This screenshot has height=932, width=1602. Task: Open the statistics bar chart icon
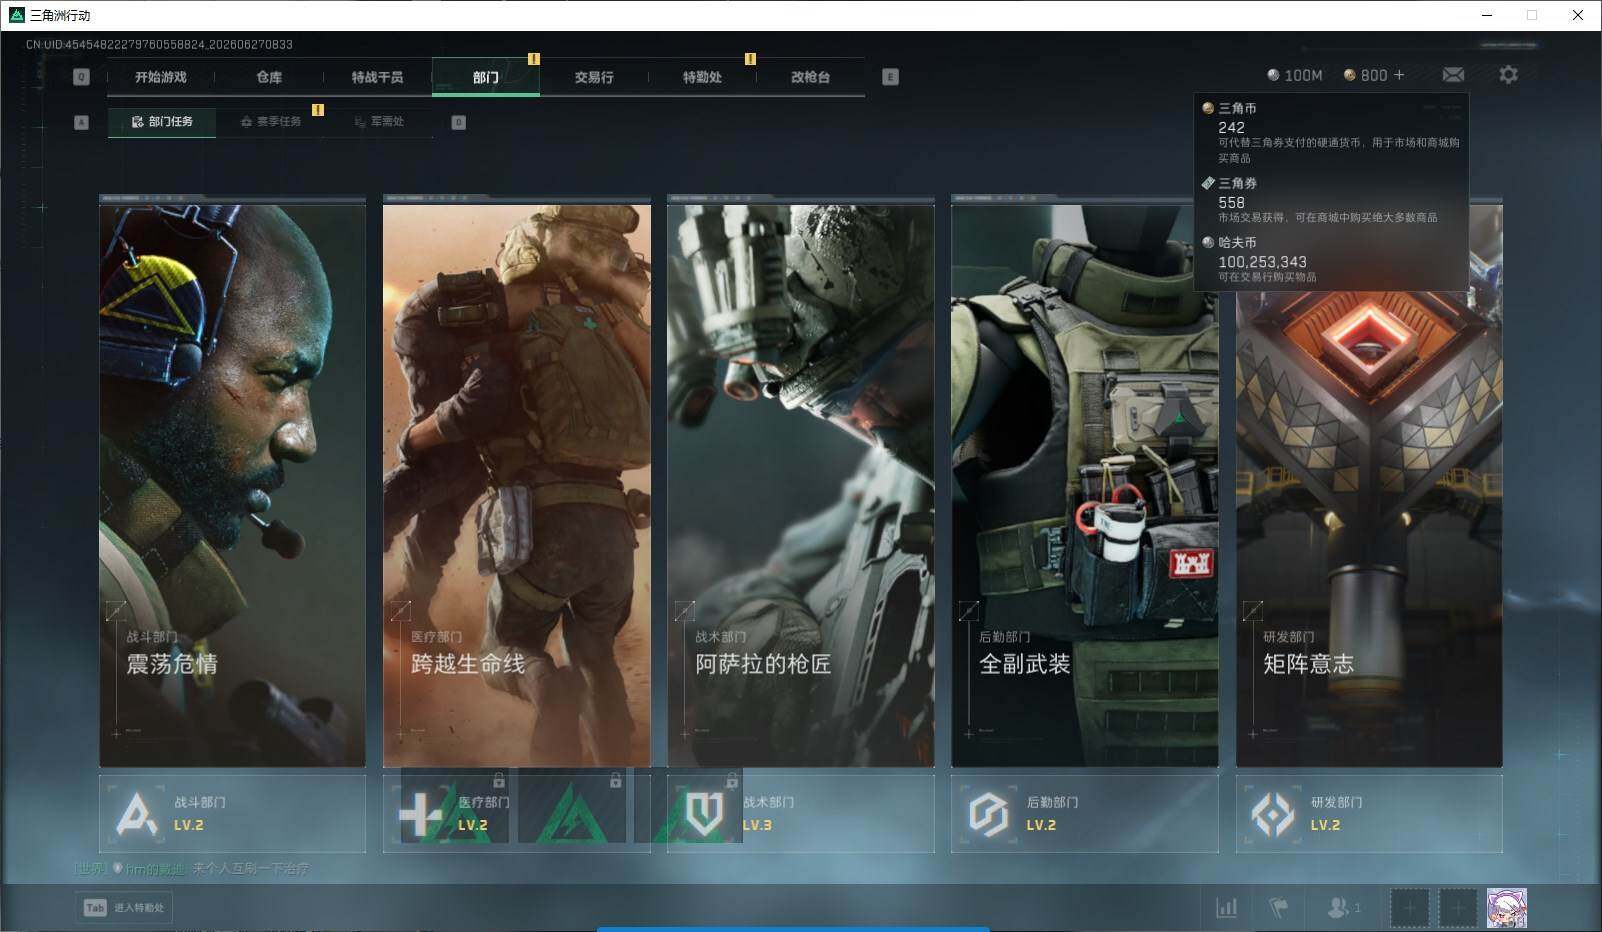1226,908
